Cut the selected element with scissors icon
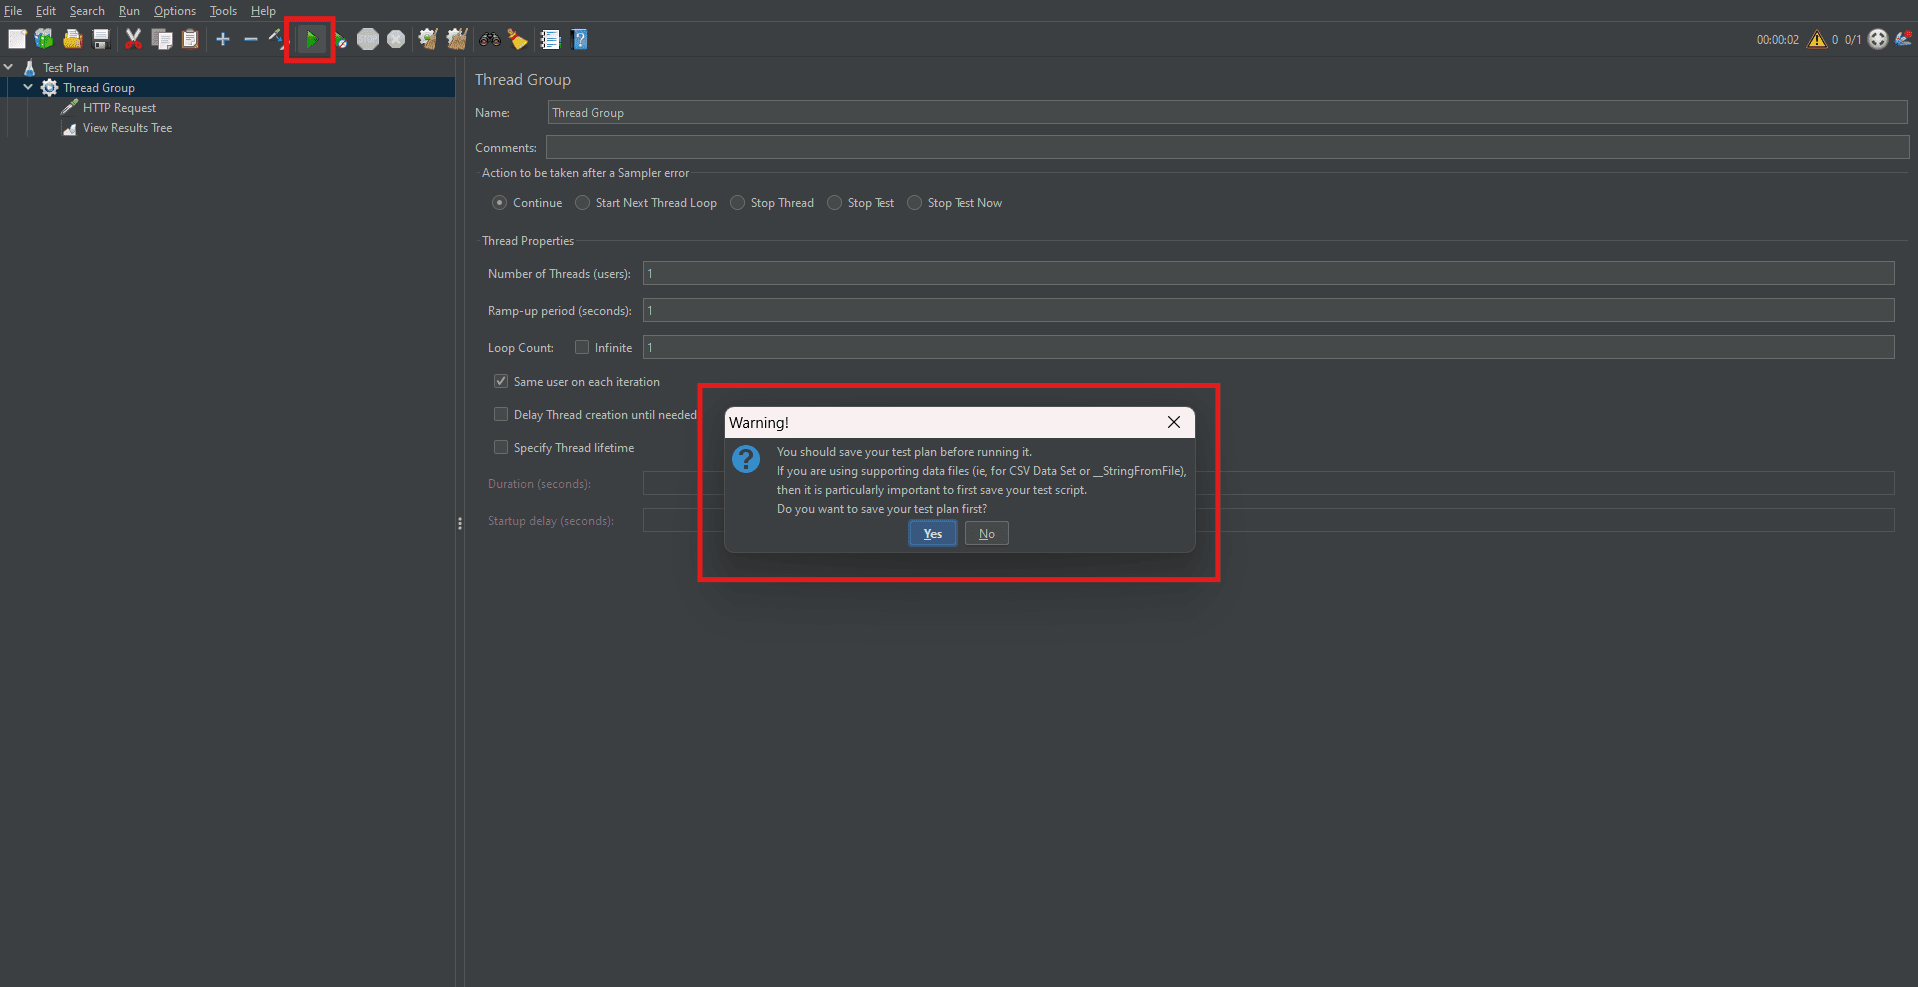This screenshot has width=1918, height=987. coord(133,39)
